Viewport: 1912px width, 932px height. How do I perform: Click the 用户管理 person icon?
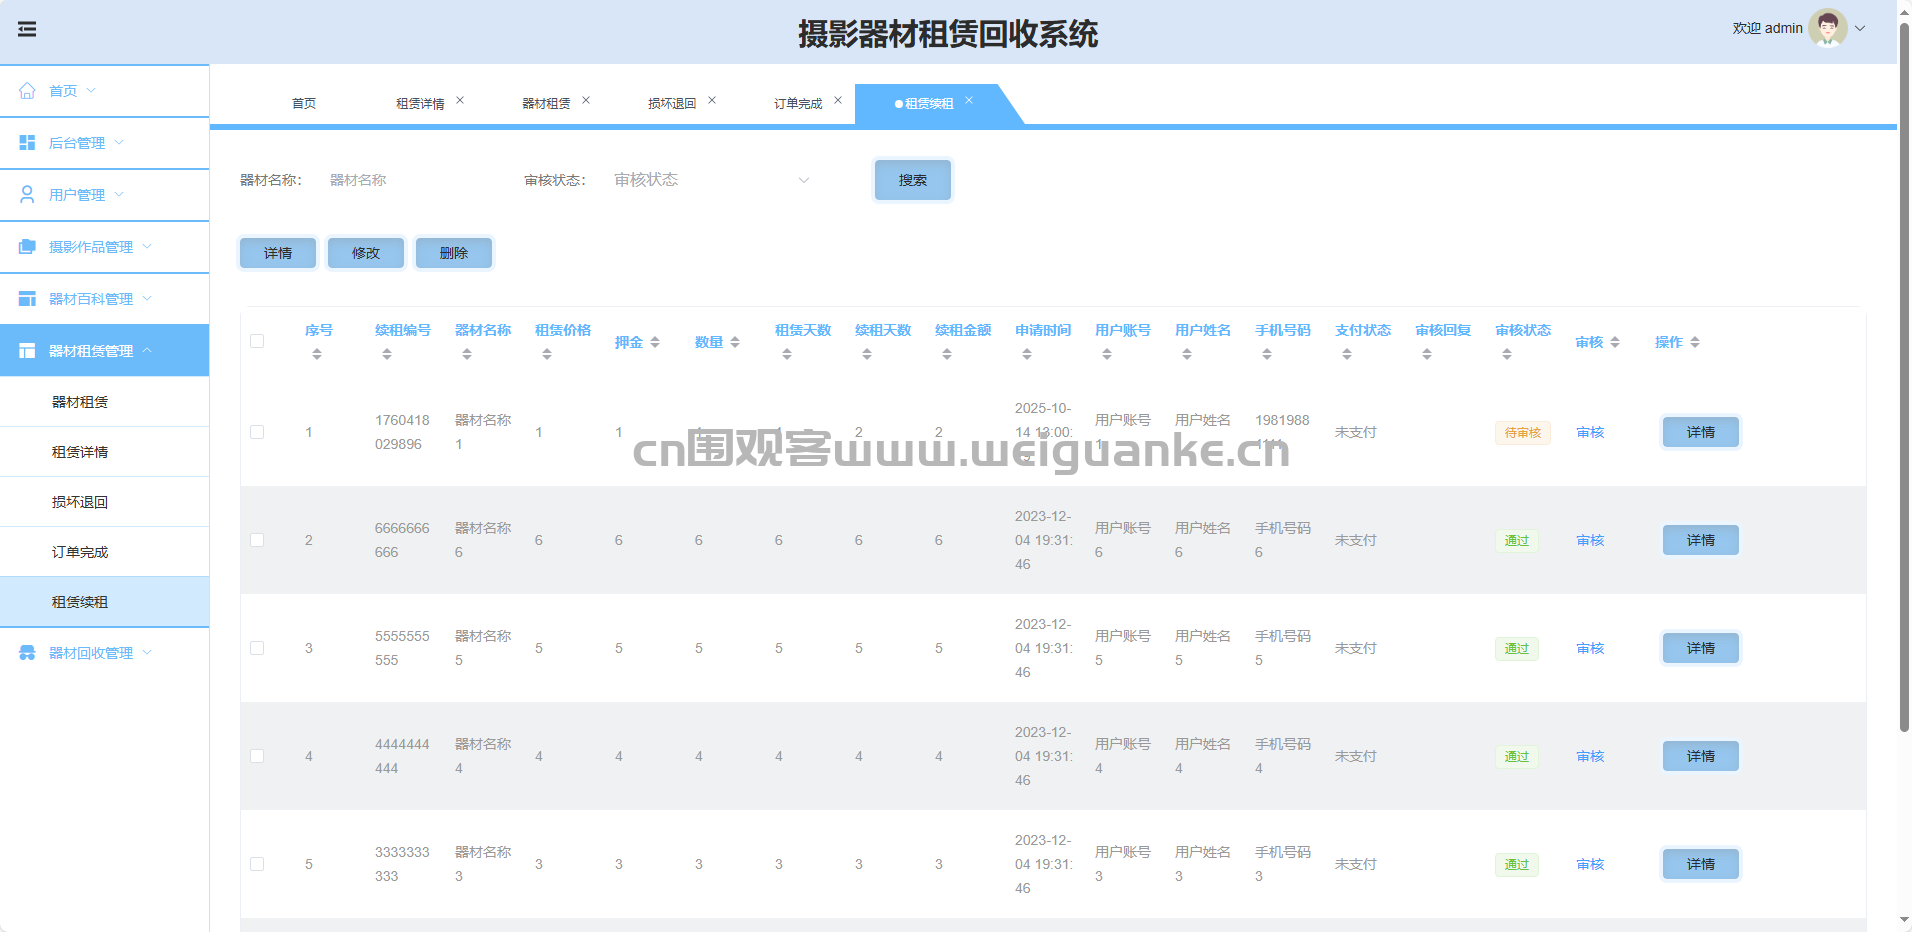pos(27,195)
